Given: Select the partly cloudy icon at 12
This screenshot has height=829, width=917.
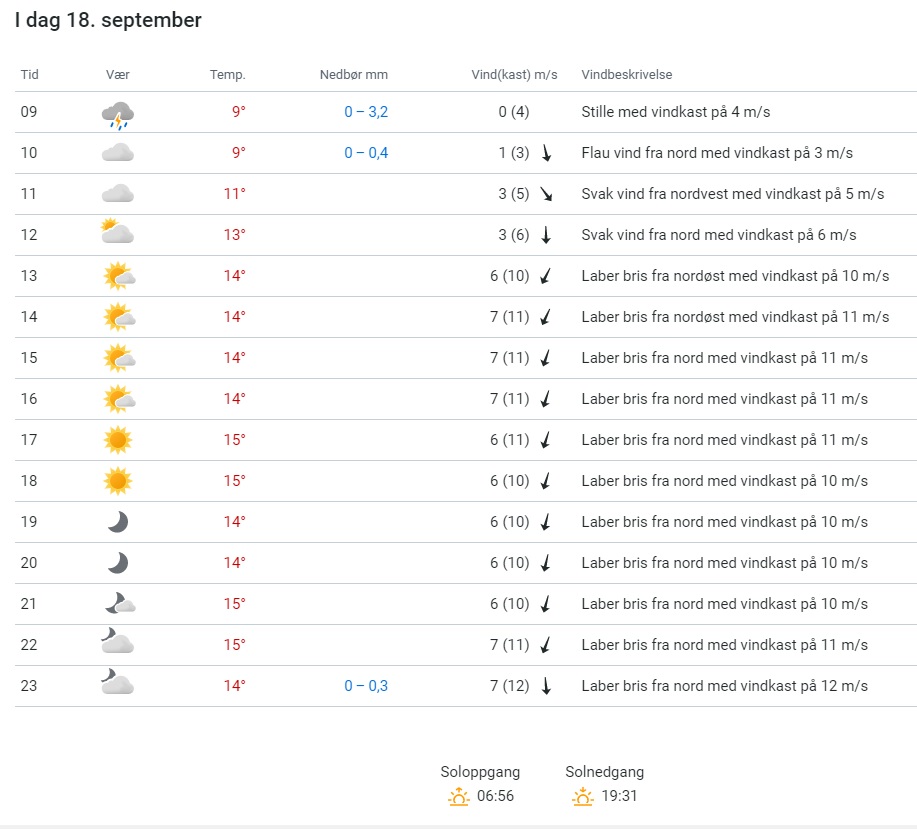Looking at the screenshot, I should point(117,233).
